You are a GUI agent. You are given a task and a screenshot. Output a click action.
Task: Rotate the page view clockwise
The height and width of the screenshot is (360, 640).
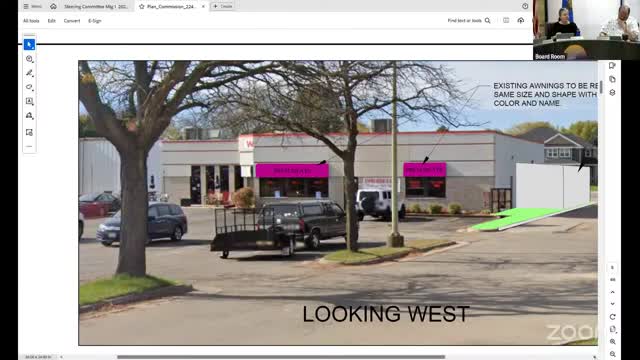[612, 317]
